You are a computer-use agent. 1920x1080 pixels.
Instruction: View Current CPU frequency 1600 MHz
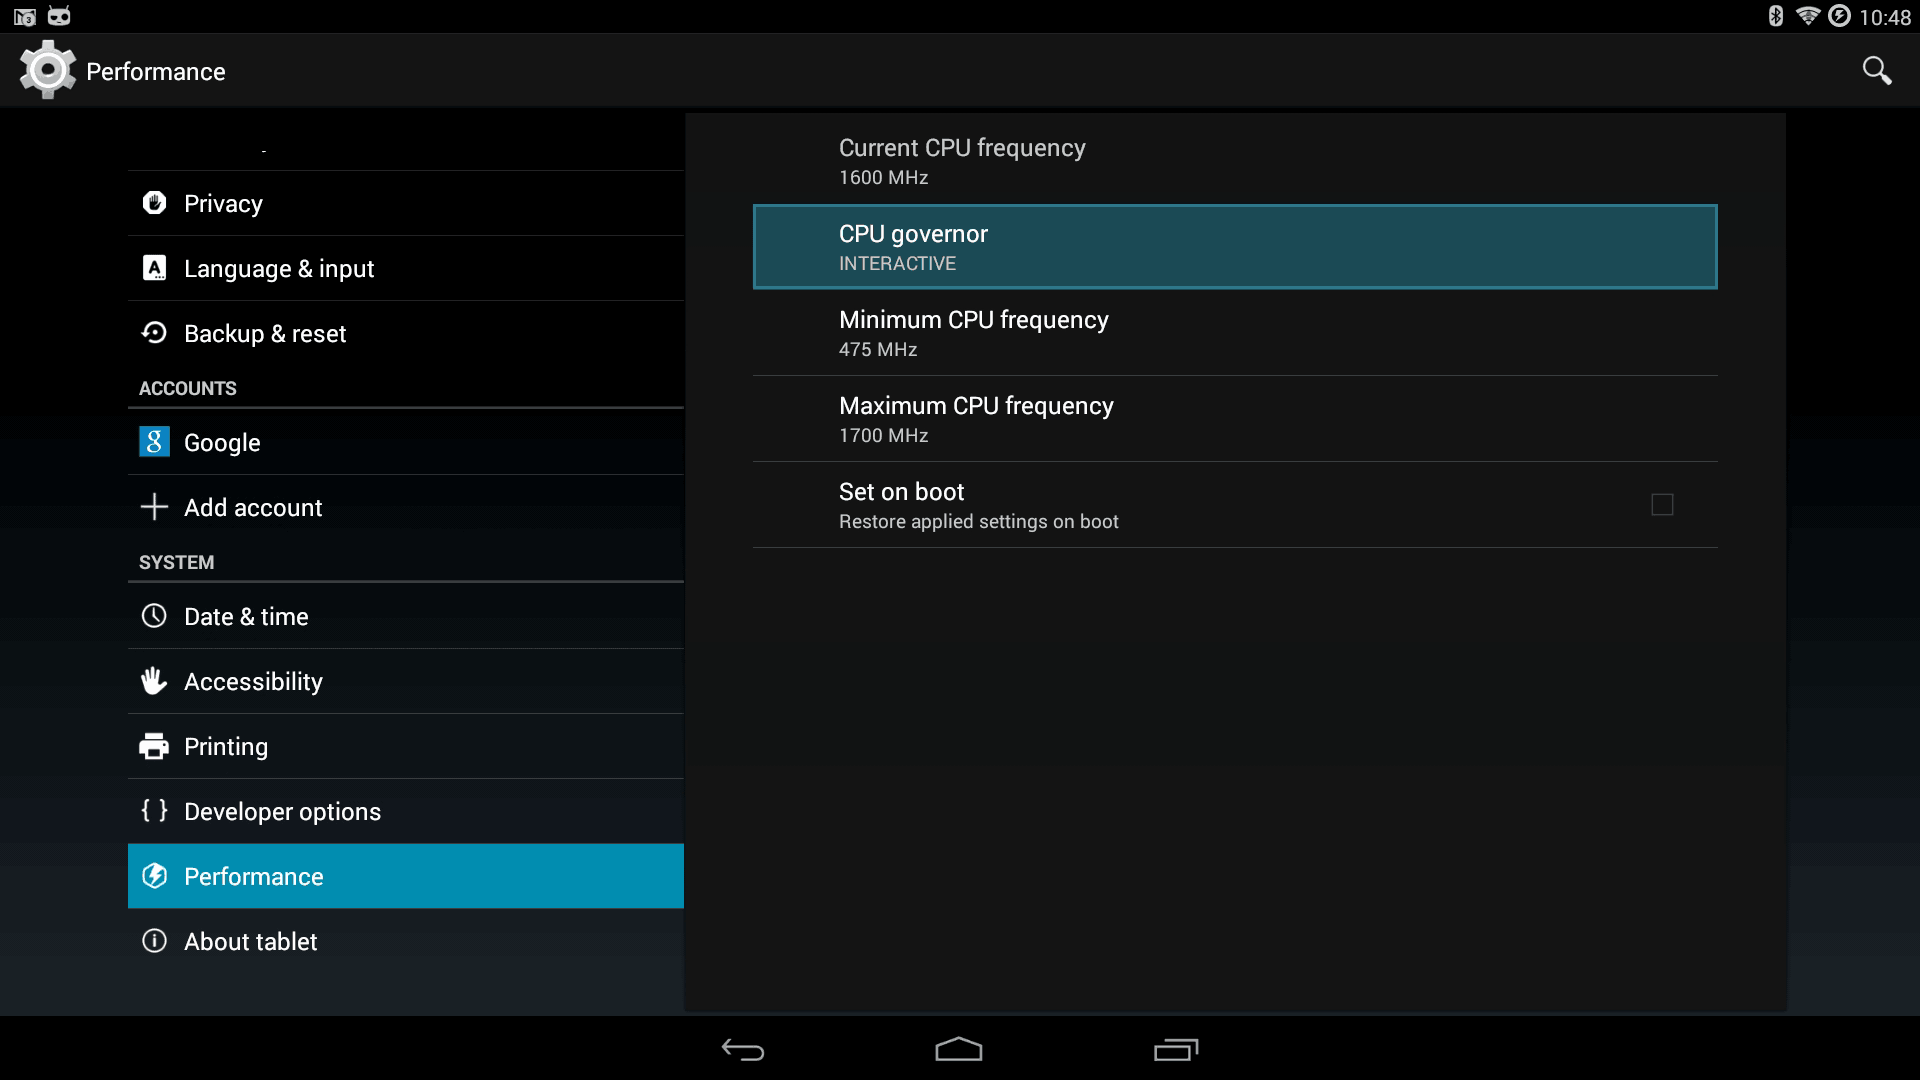(1234, 160)
